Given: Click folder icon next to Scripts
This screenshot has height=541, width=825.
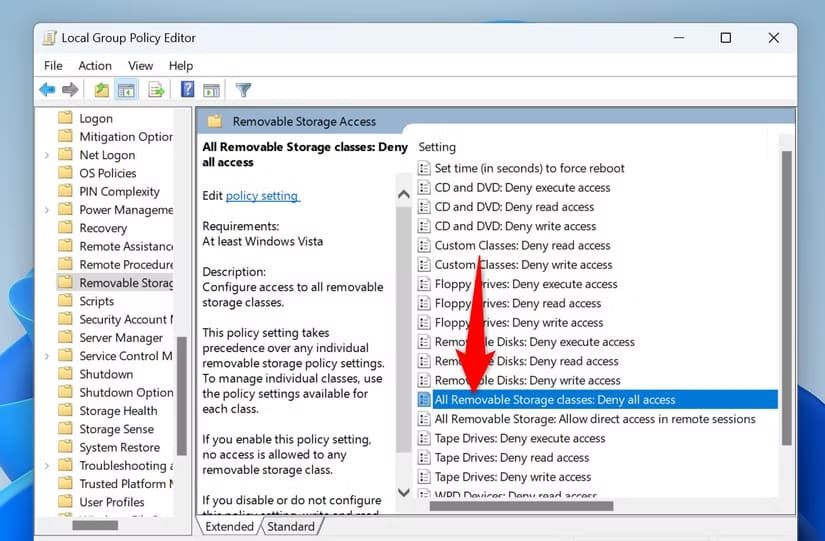Looking at the screenshot, I should (65, 300).
